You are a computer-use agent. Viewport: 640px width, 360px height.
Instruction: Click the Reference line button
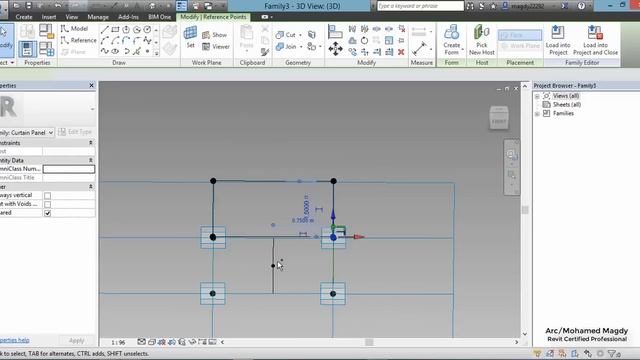pos(78,40)
